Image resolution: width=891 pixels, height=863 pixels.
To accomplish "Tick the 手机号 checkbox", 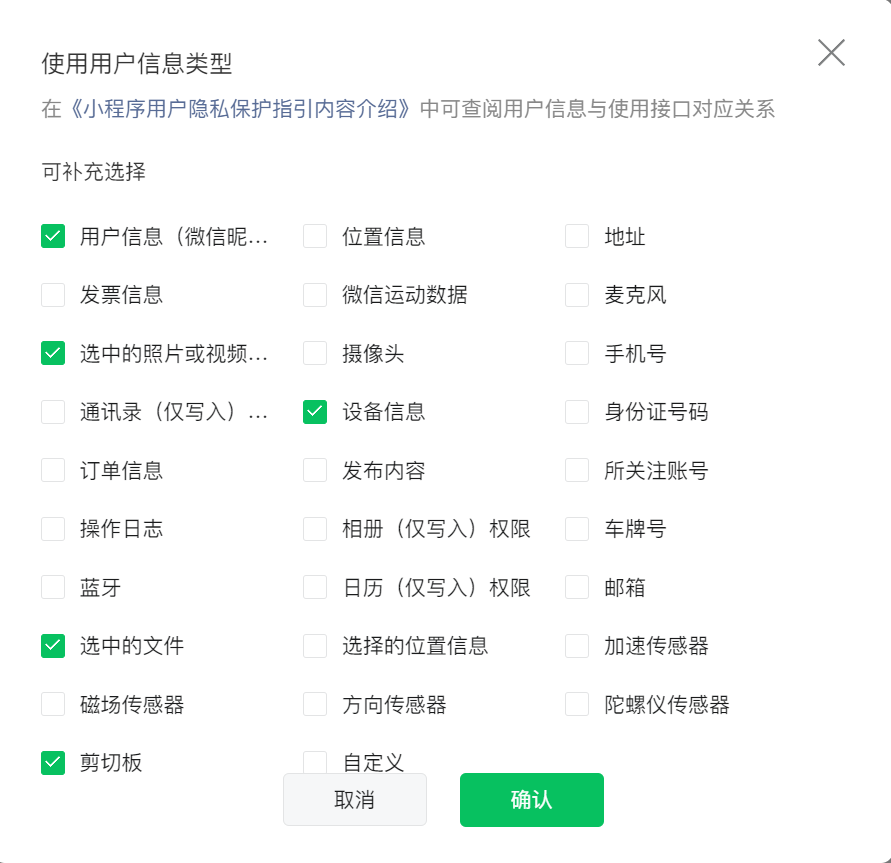I will [x=577, y=353].
